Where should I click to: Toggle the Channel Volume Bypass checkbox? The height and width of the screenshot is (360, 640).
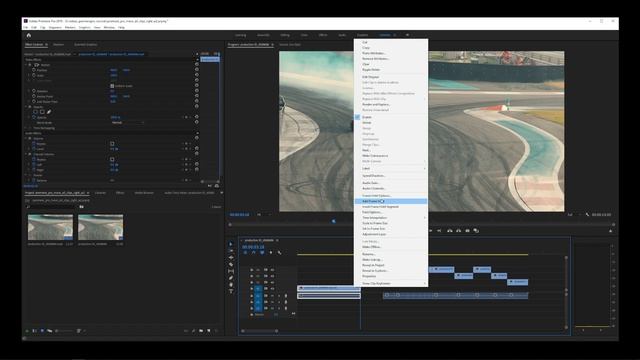(x=112, y=160)
